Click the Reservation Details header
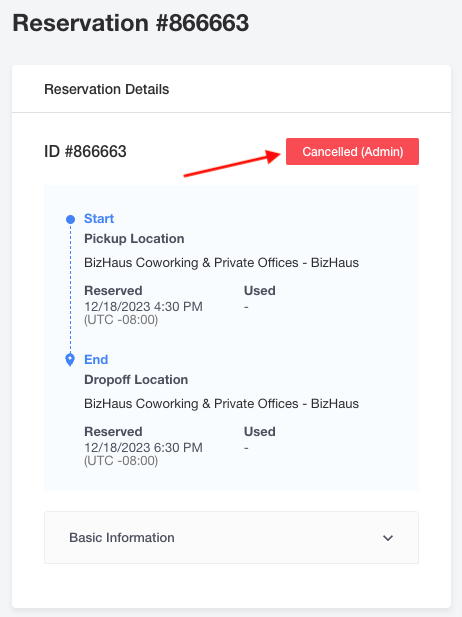This screenshot has height=617, width=462. [x=107, y=89]
